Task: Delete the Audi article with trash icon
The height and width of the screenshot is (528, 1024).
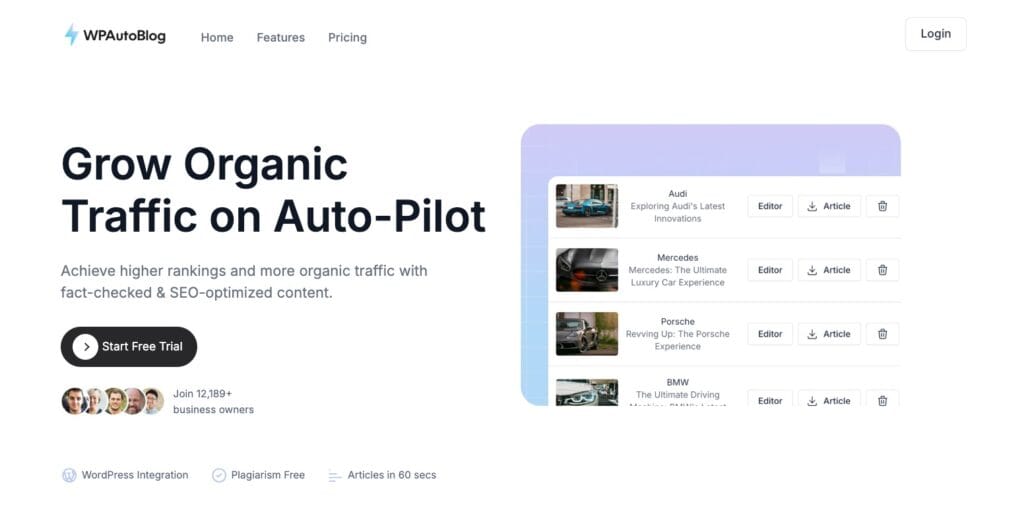Action: point(882,206)
